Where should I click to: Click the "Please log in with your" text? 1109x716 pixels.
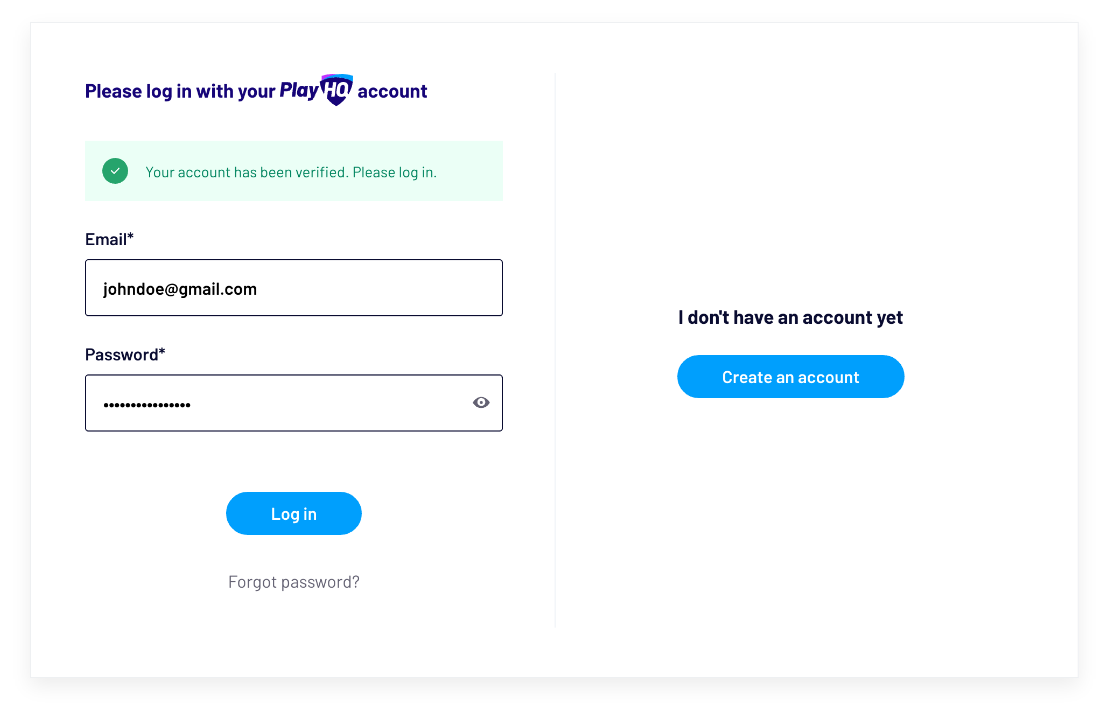179,91
